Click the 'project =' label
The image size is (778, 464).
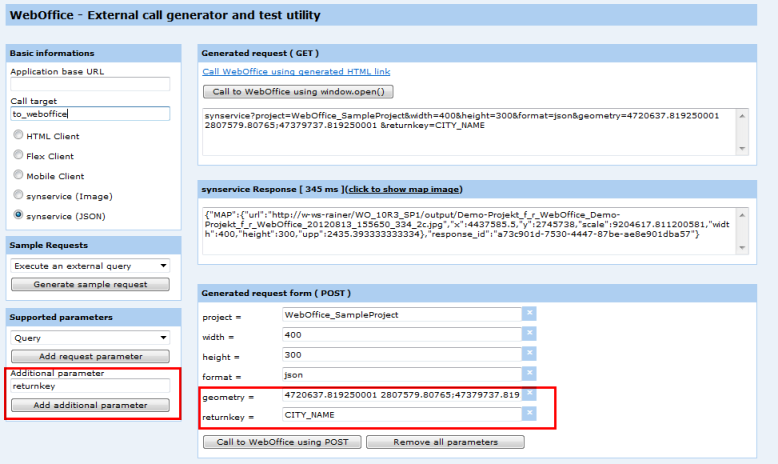tap(221, 317)
